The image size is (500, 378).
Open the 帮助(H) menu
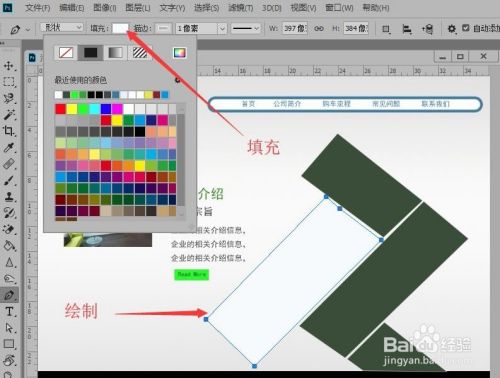point(376,8)
